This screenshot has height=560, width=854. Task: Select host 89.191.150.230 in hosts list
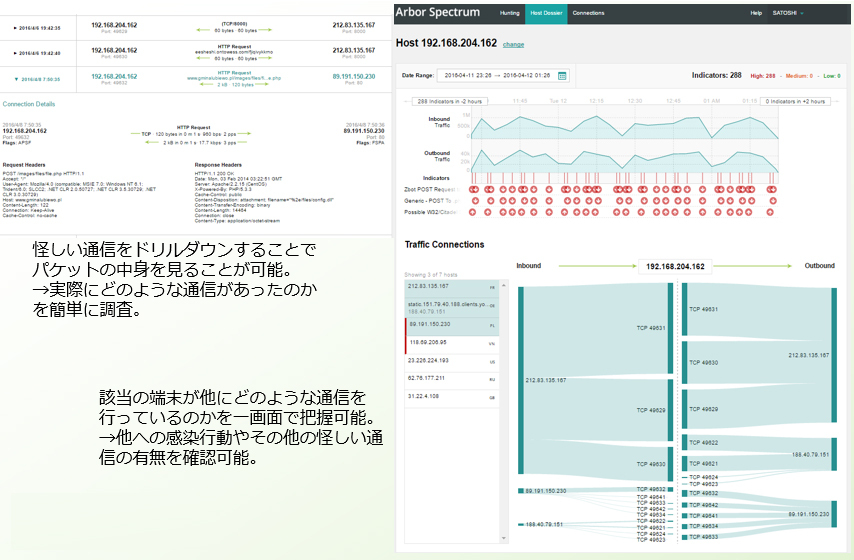(x=452, y=326)
